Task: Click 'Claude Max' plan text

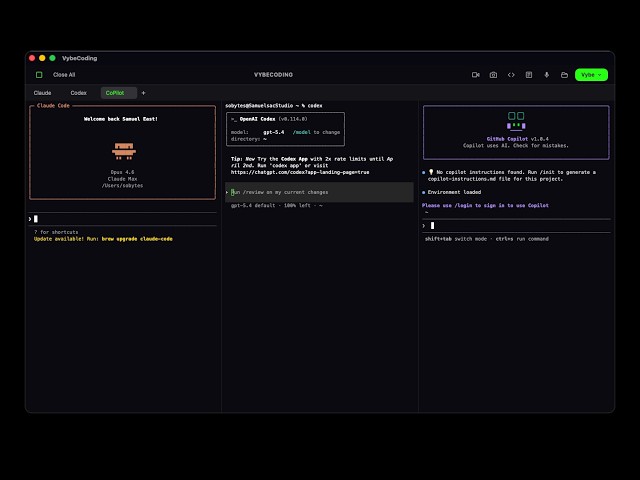Action: point(122,179)
